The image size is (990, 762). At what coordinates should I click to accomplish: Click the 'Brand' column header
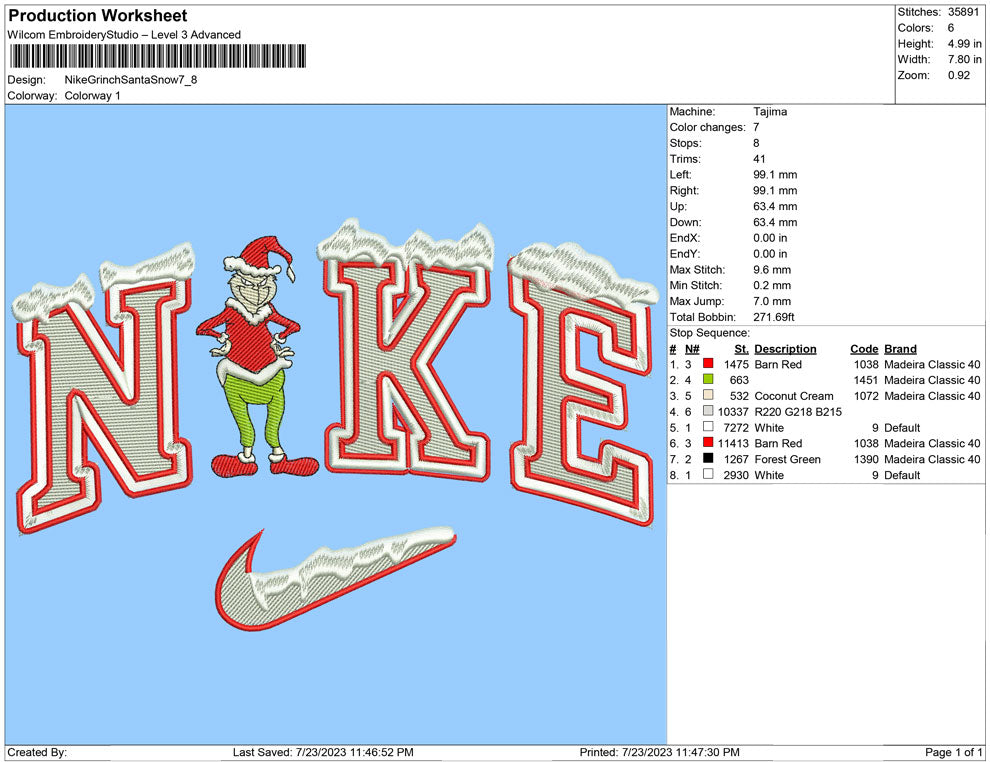pyautogui.click(x=900, y=348)
